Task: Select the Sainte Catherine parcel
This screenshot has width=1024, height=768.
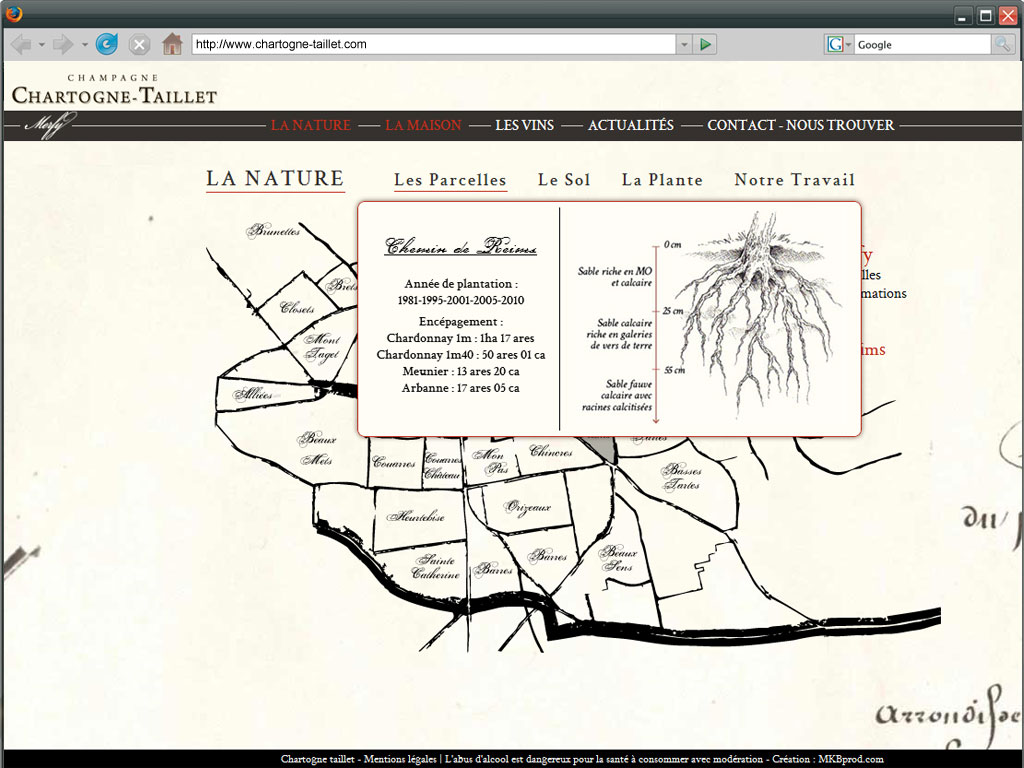Action: coord(436,568)
